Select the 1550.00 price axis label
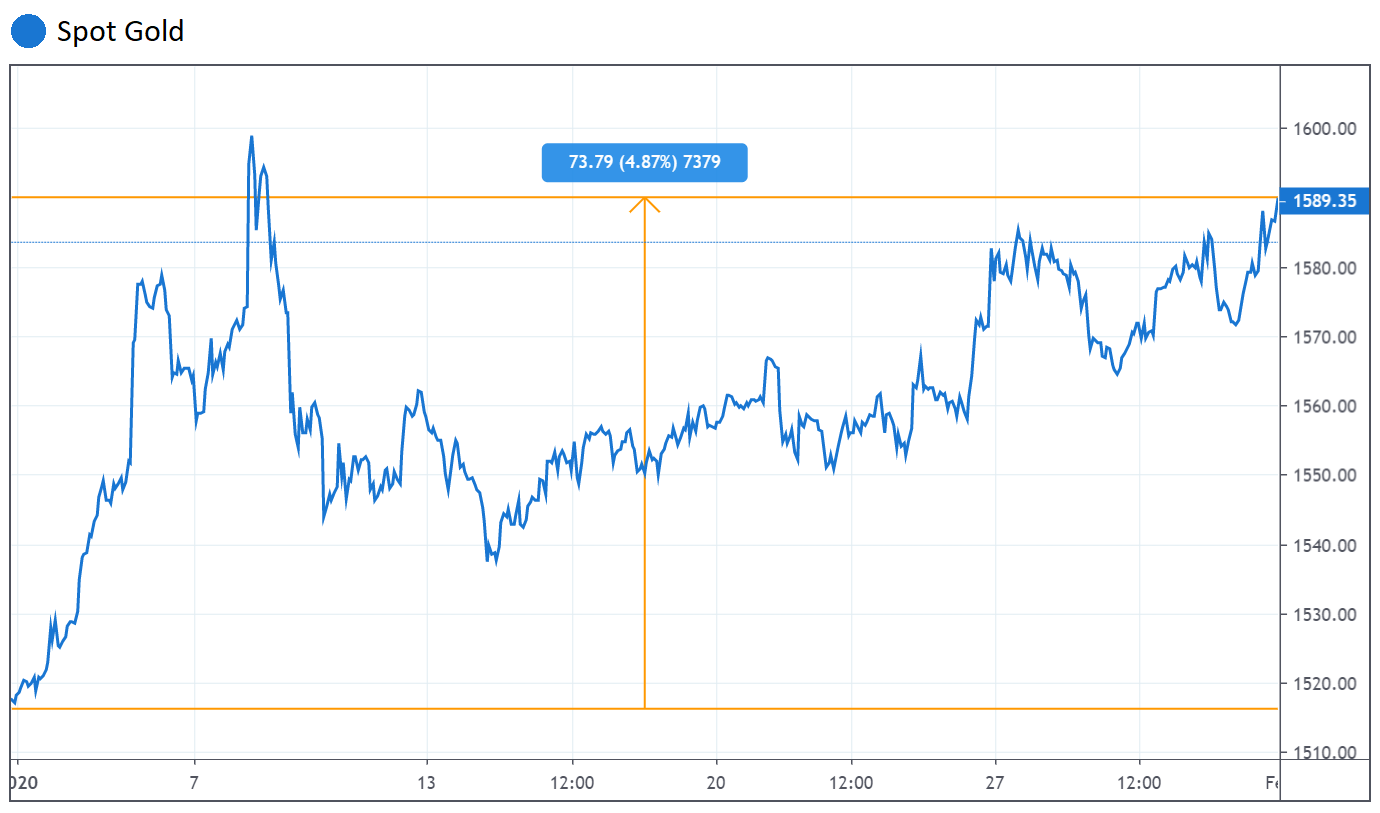This screenshot has height=813, width=1380. [x=1324, y=475]
